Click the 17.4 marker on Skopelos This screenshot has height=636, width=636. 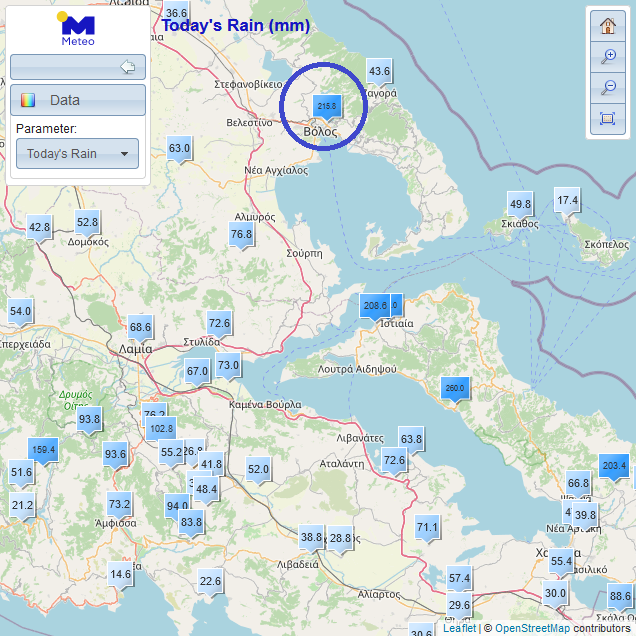pos(567,200)
